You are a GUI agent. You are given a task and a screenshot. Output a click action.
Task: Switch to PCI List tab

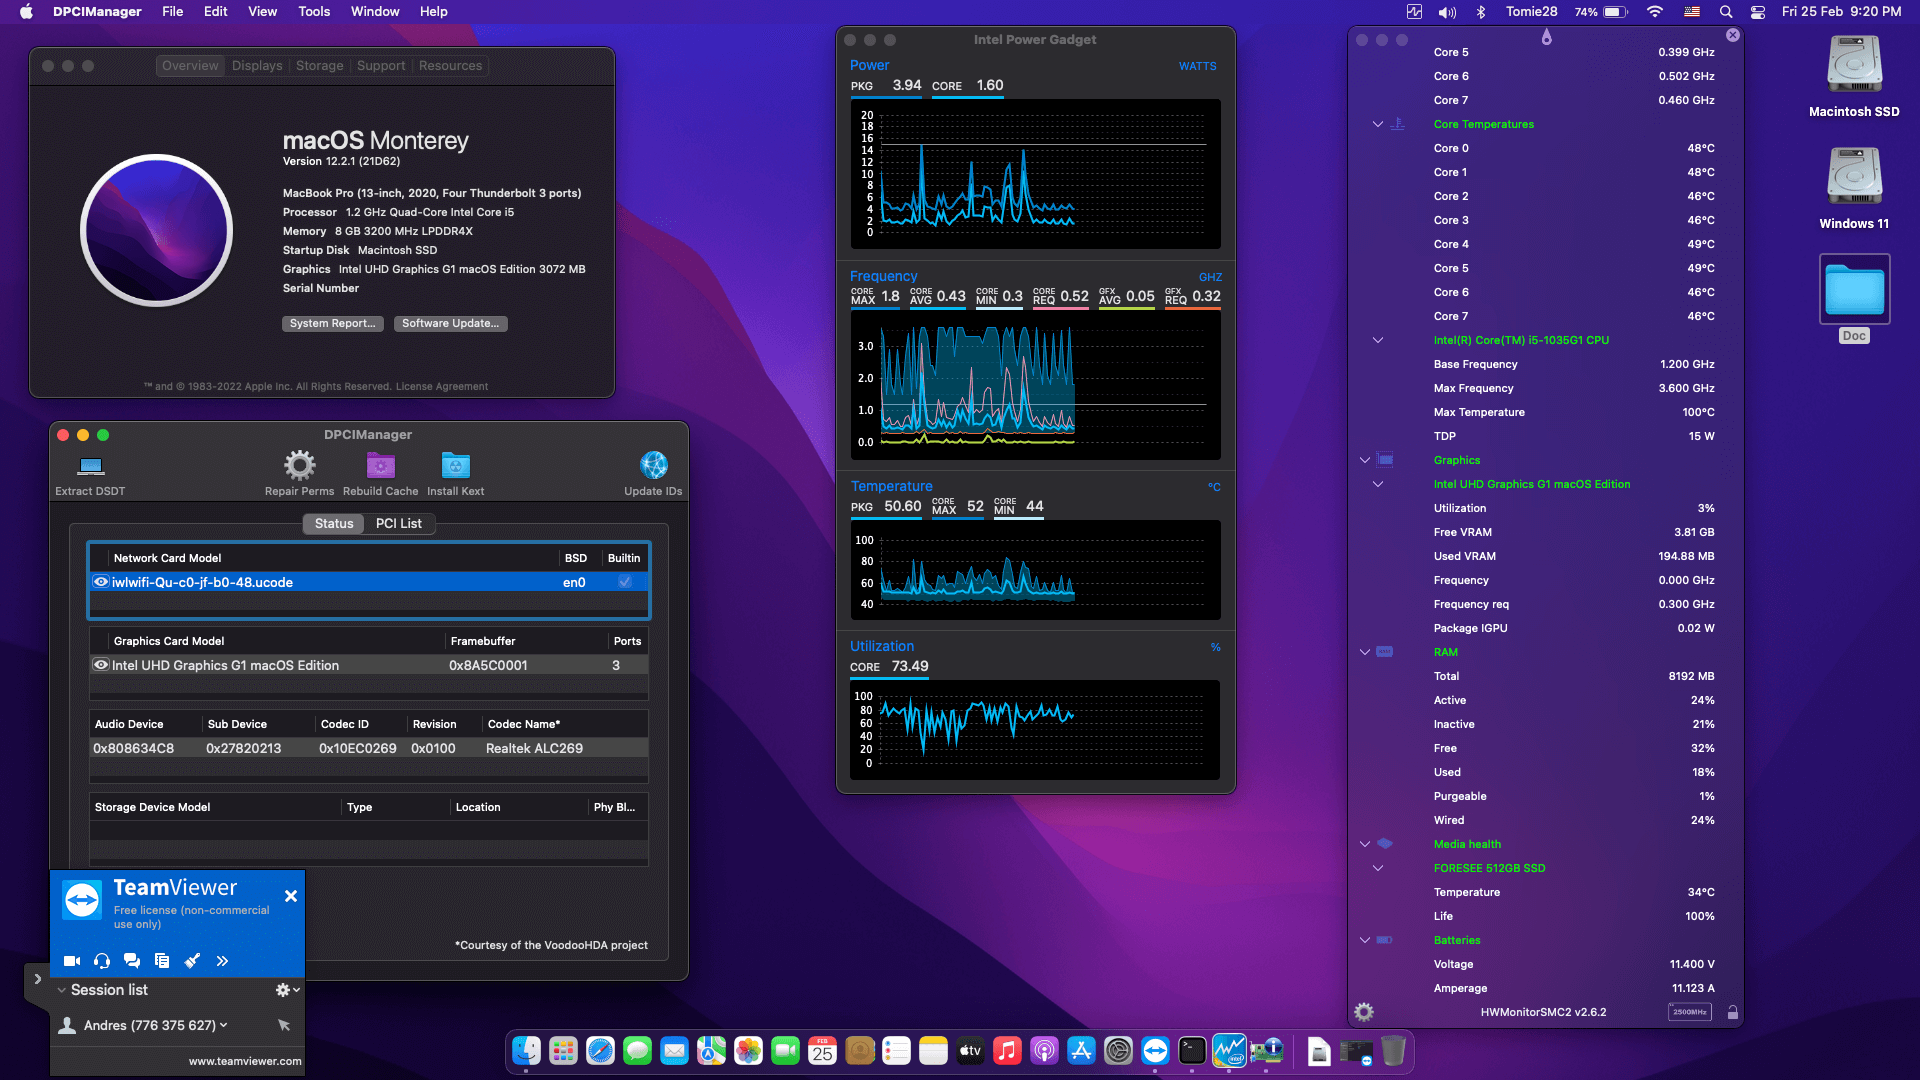[399, 523]
